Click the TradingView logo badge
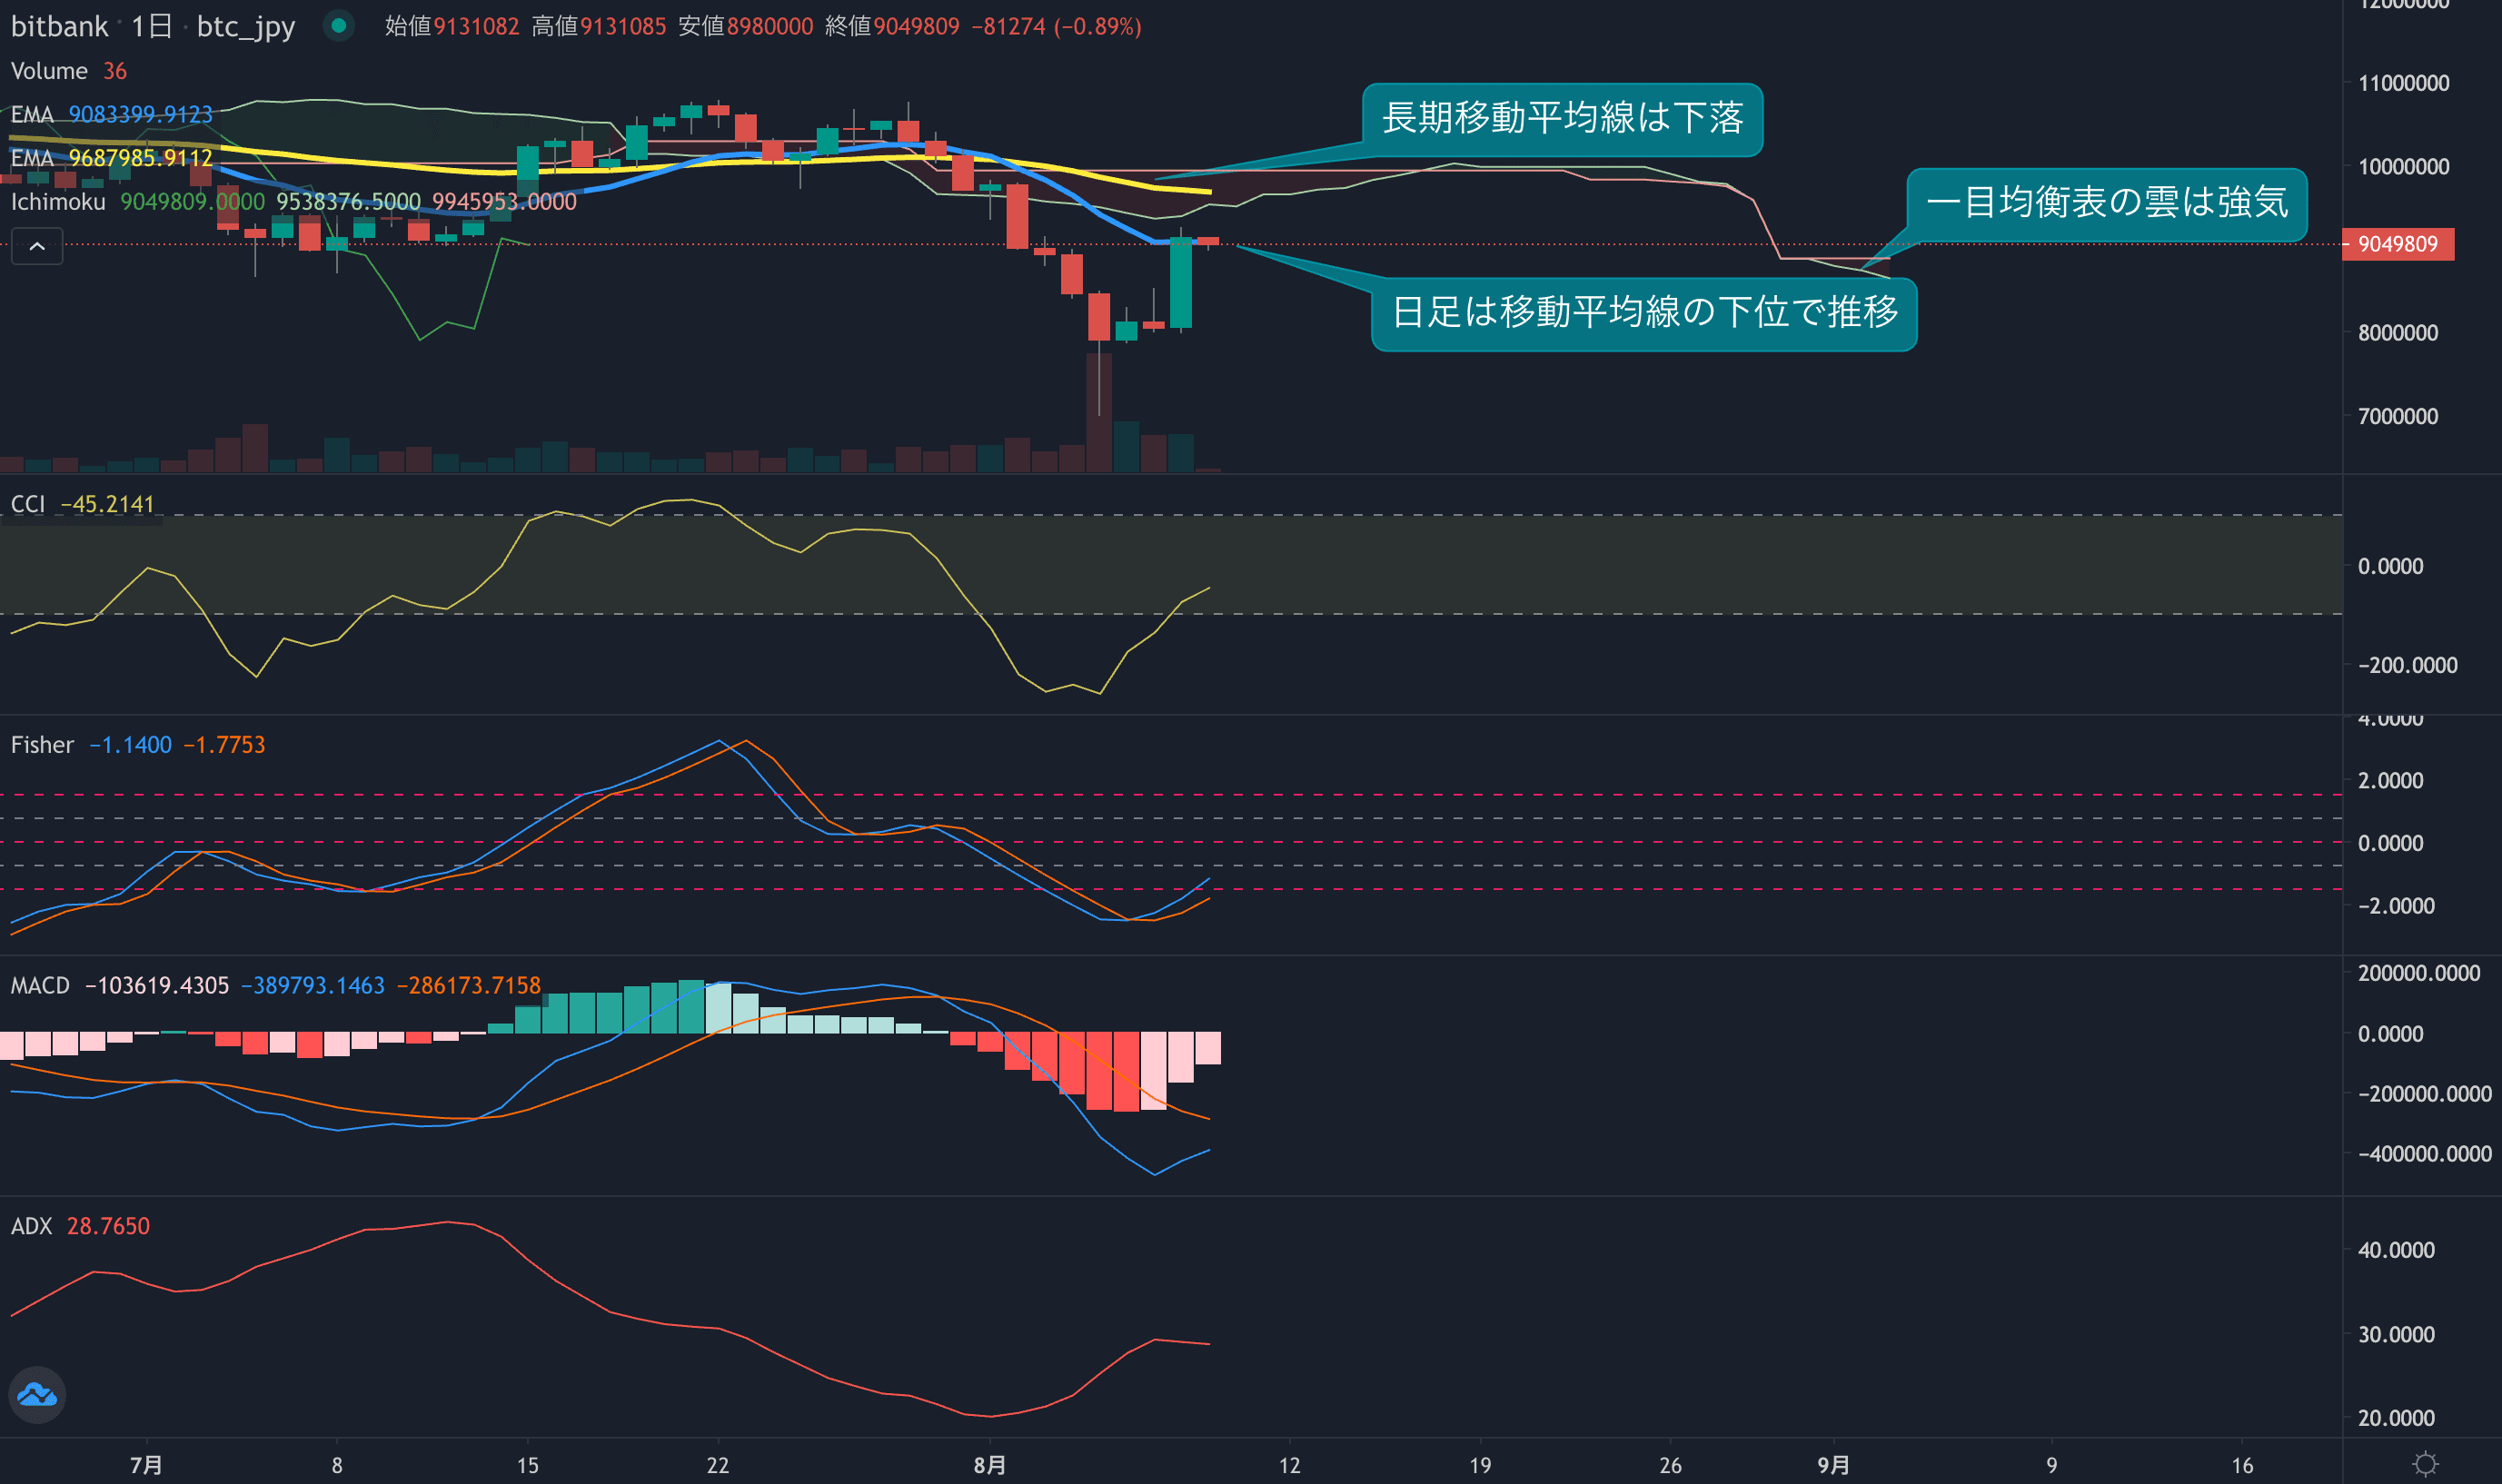The height and width of the screenshot is (1484, 2502). 37,1394
